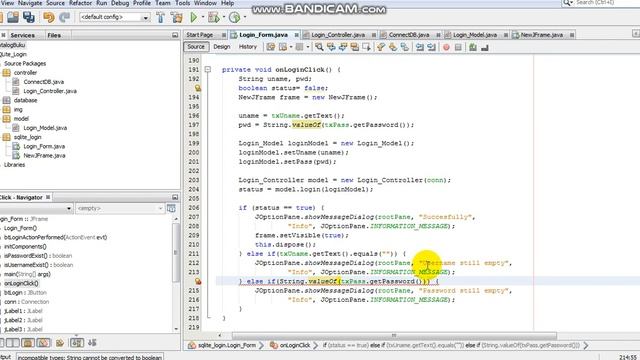
Task: Open the Profile Project dropdown arrow
Action: (244, 17)
